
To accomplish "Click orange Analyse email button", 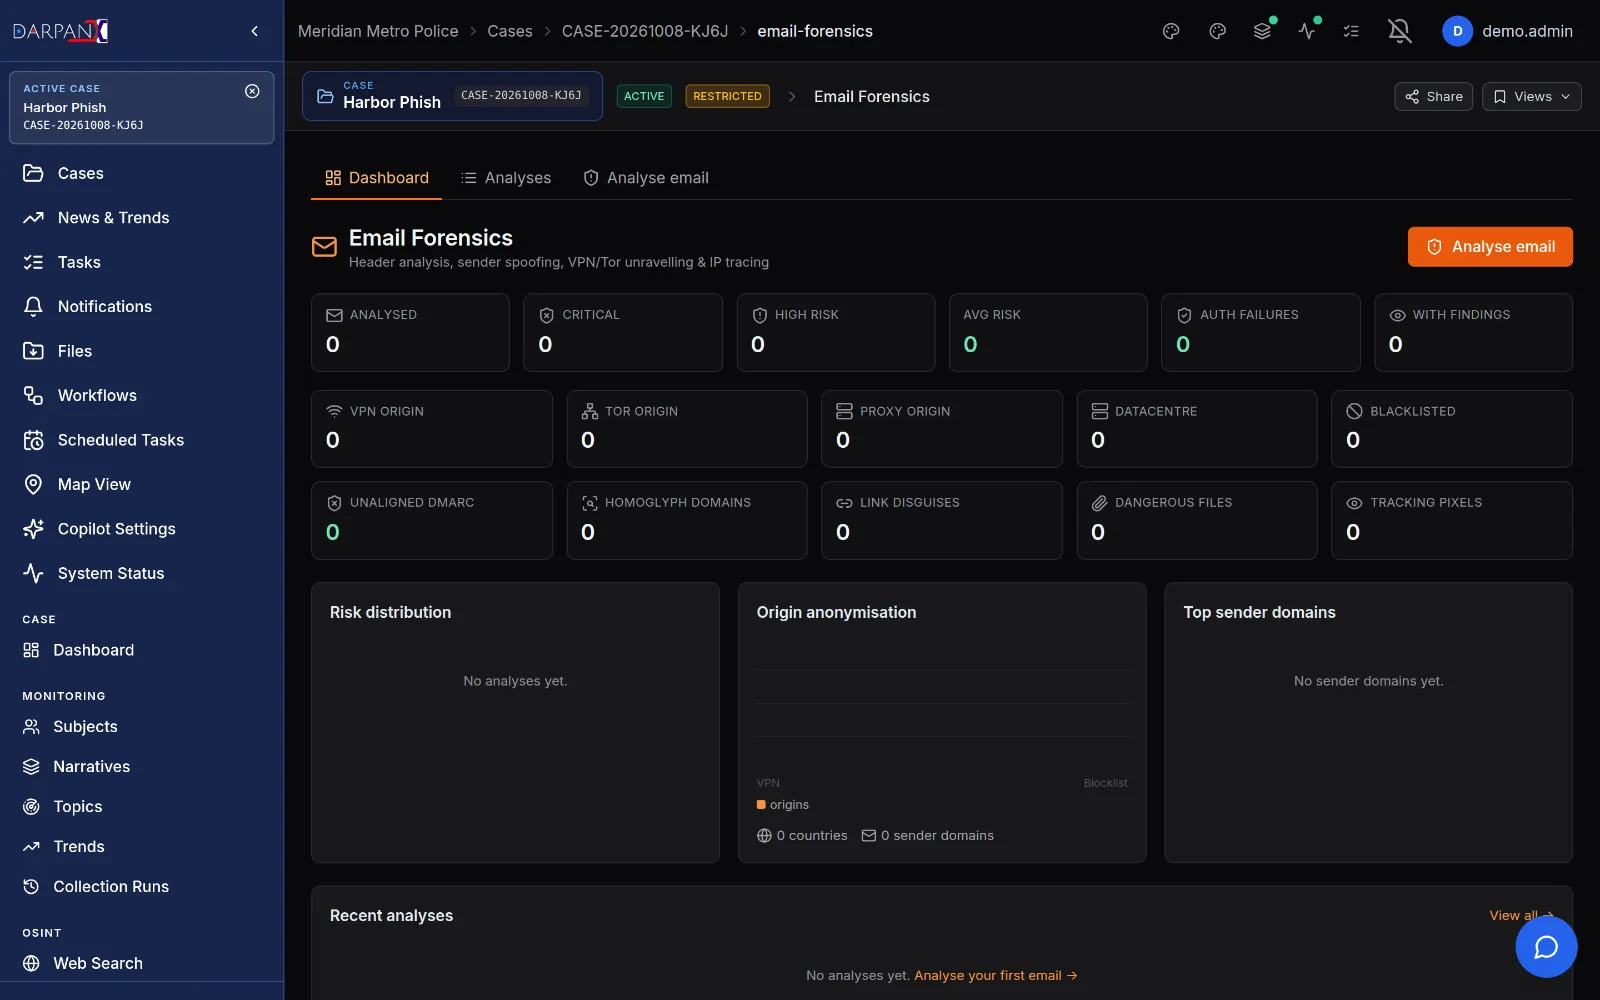I will click(x=1490, y=247).
